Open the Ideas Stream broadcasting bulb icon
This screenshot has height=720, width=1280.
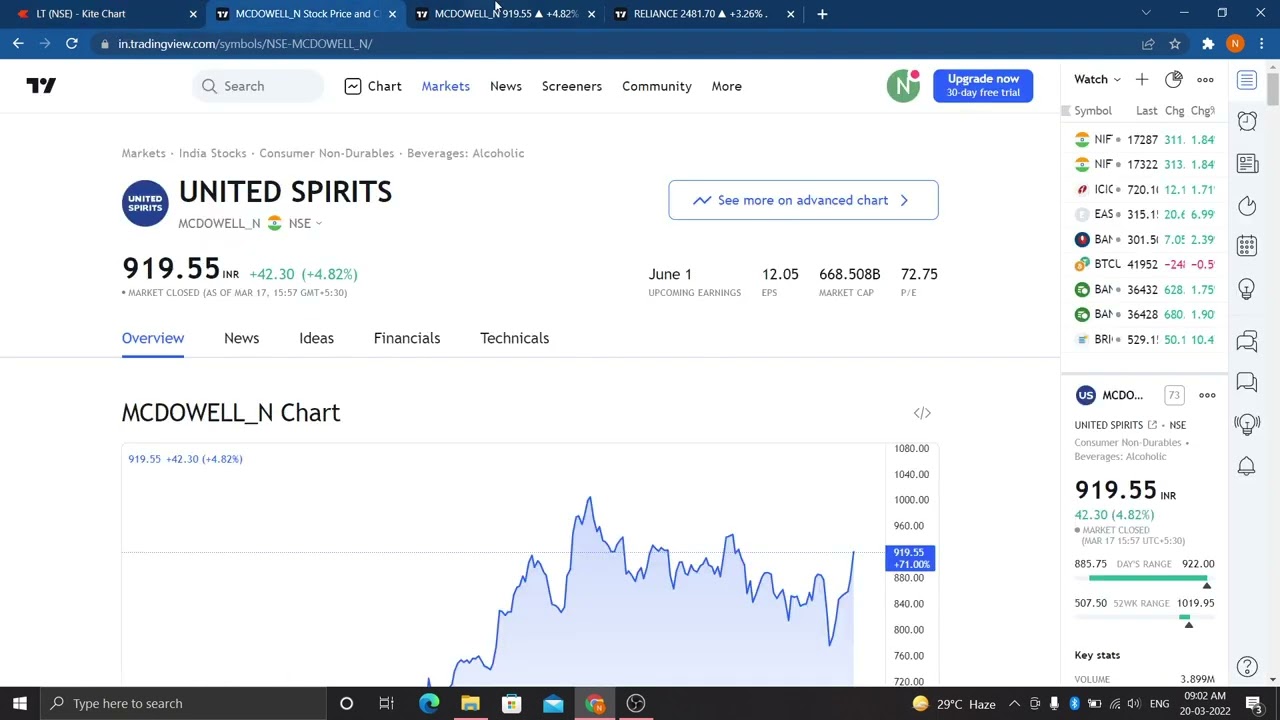(1247, 424)
